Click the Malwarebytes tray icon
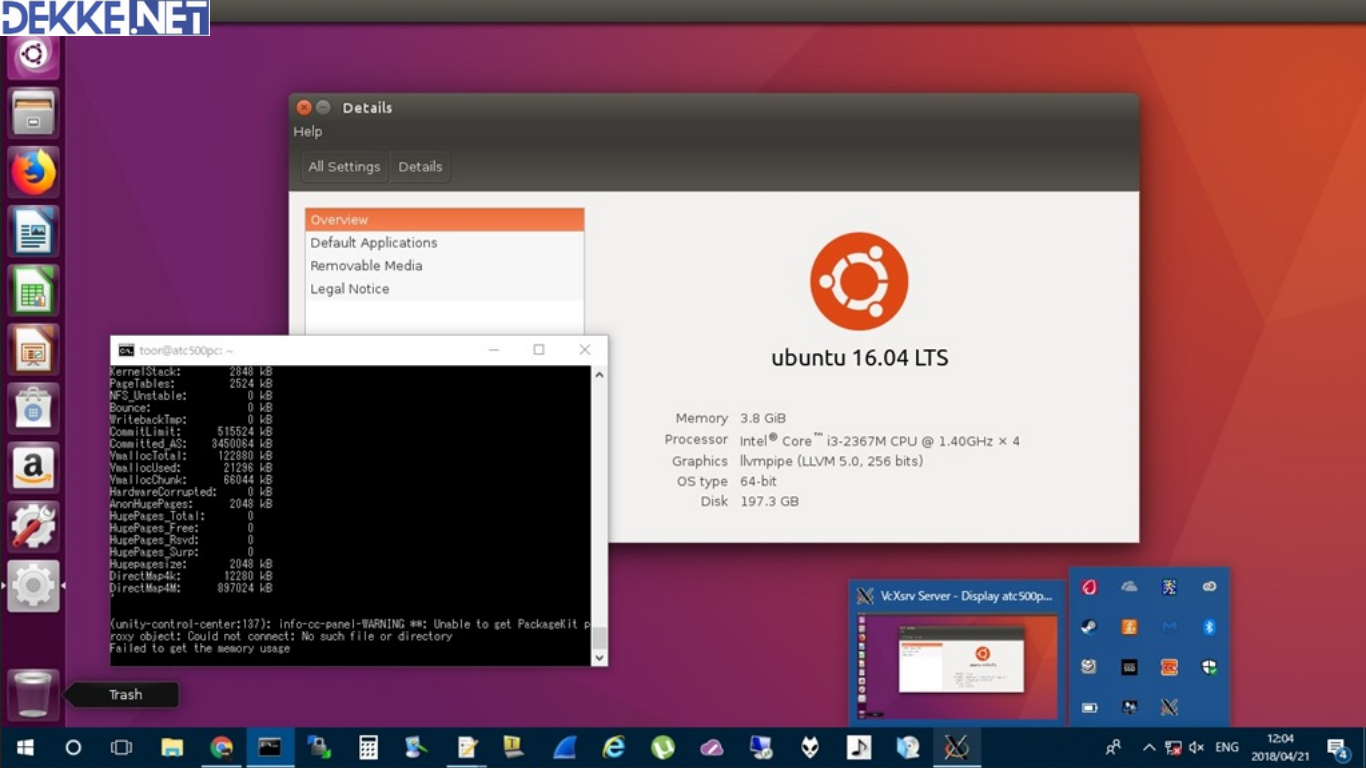The image size is (1366, 768). (x=1169, y=627)
